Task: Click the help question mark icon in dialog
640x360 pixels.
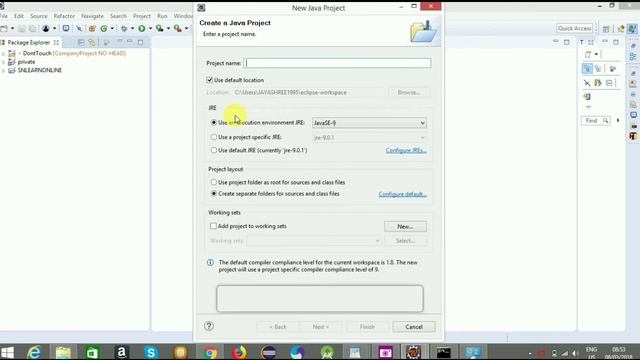Action: tap(209, 326)
